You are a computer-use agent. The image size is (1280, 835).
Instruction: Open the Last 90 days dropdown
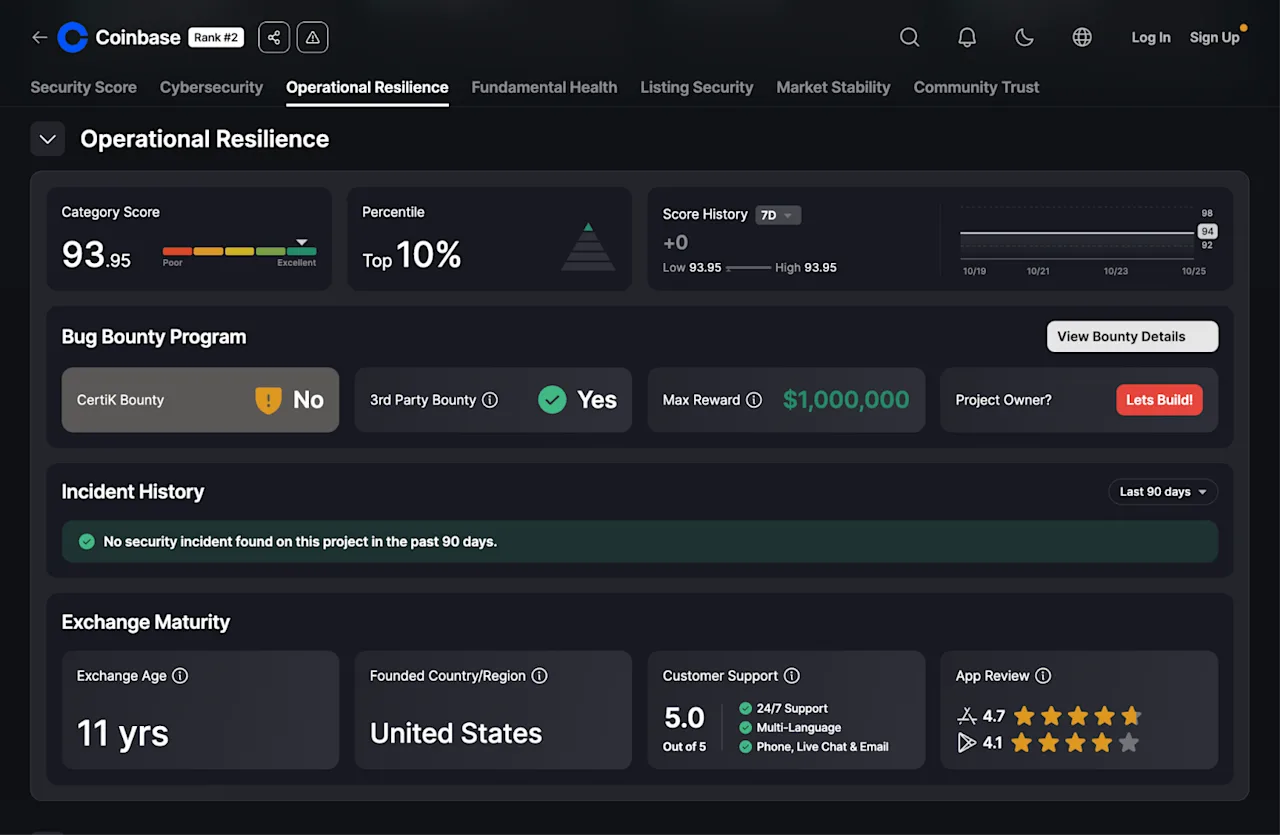tap(1163, 492)
